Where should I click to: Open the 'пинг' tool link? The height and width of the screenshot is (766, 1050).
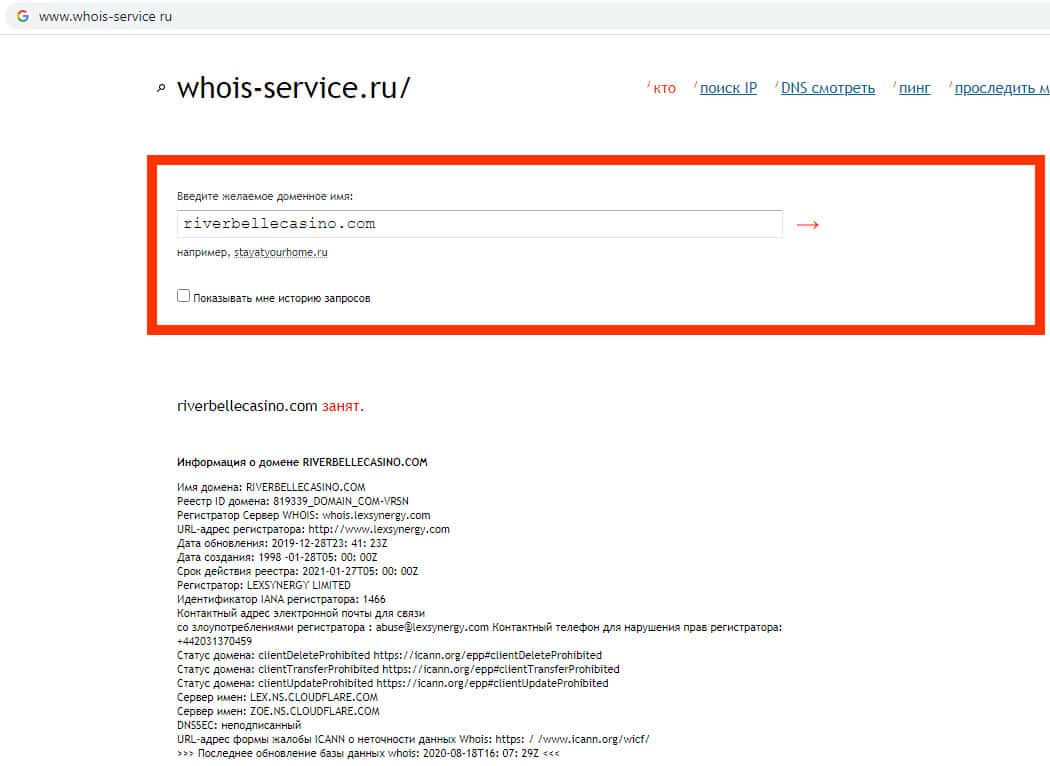point(915,88)
